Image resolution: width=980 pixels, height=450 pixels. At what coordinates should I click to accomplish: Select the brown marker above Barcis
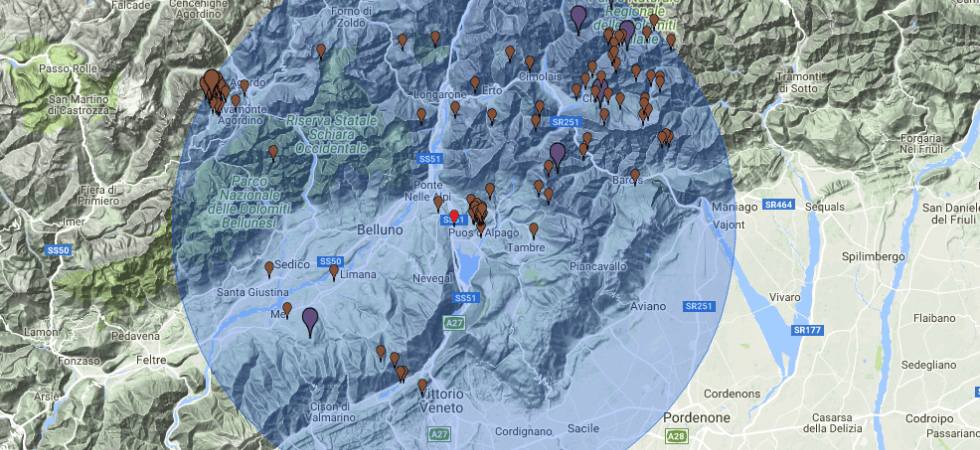pos(635,175)
